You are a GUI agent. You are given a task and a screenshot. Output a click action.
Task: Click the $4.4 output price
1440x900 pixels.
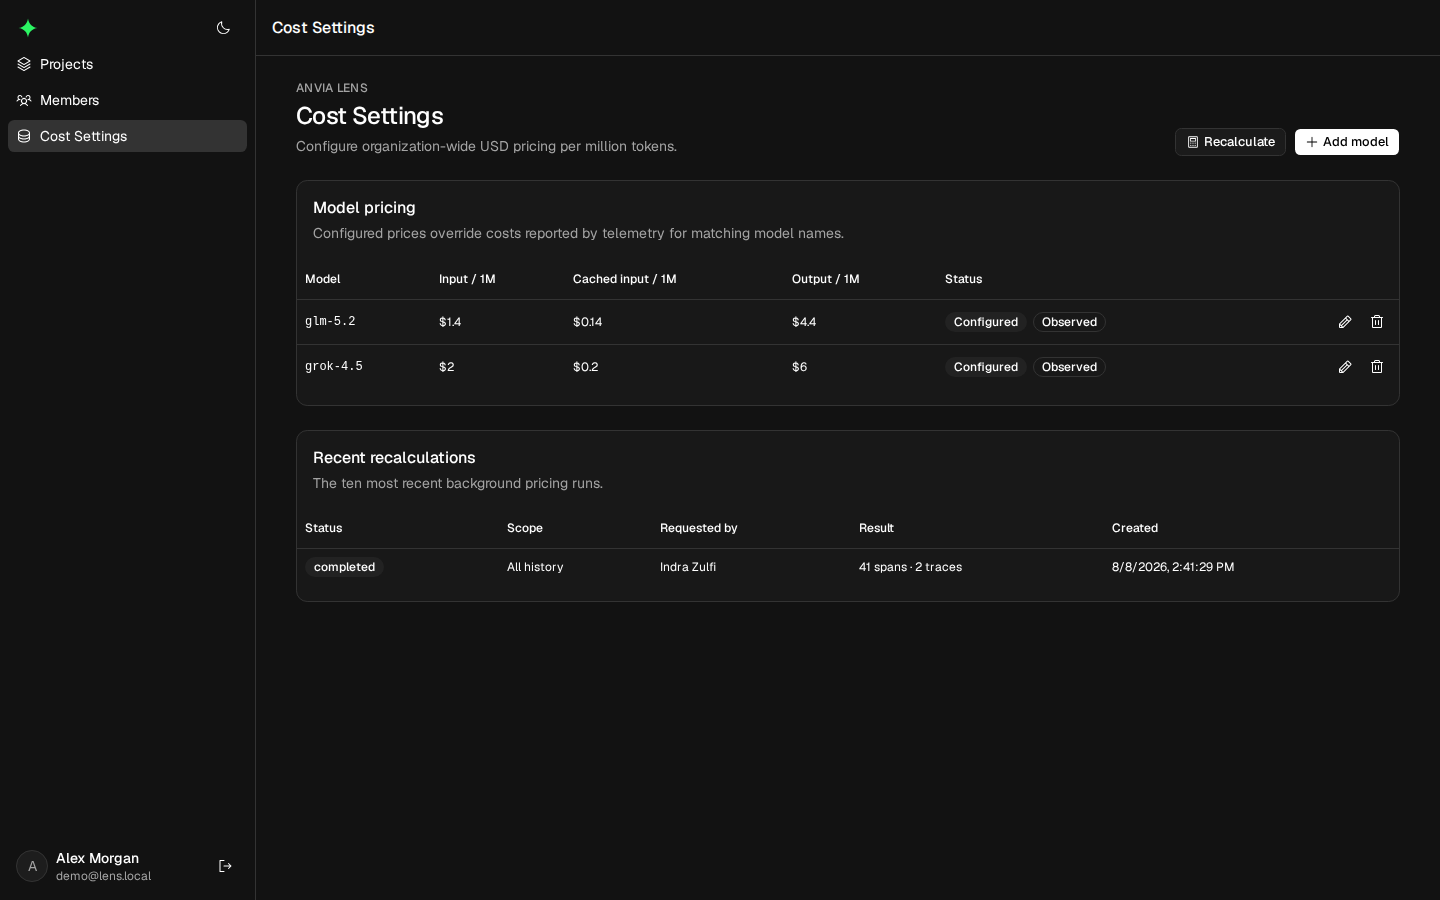click(x=804, y=322)
